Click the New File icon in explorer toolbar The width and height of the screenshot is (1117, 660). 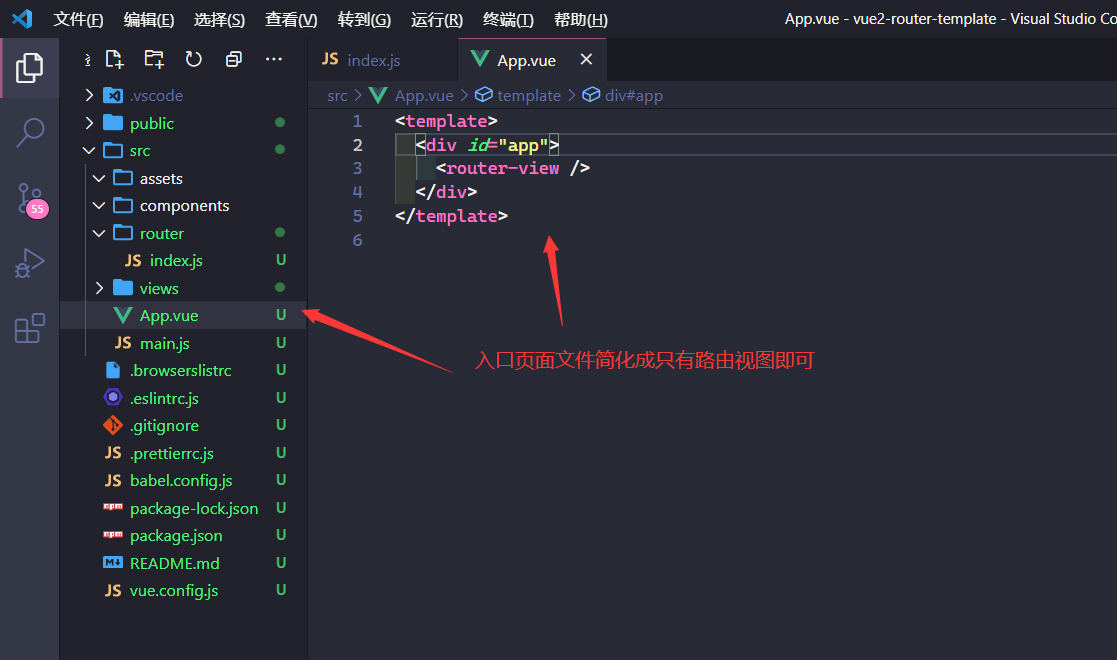115,59
